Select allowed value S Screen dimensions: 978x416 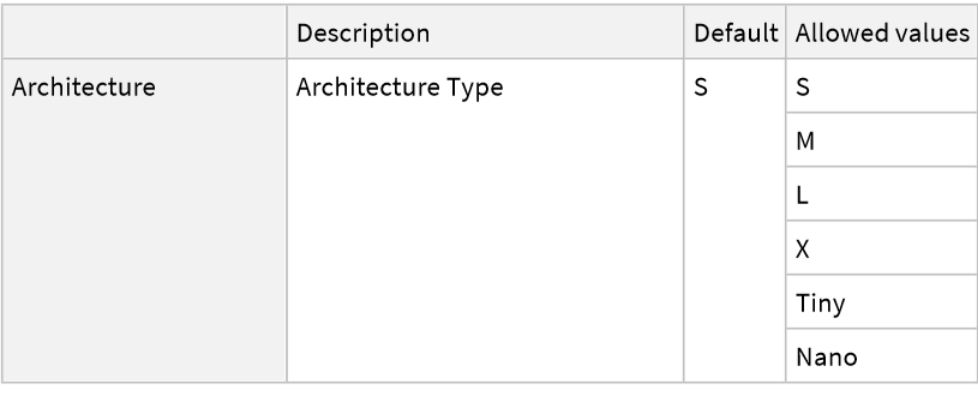click(802, 87)
